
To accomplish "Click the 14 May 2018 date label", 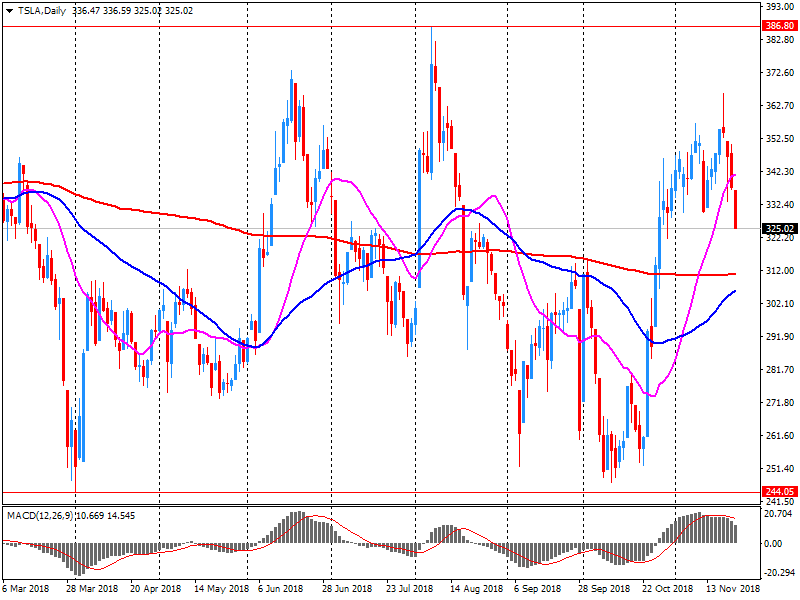I will click(x=221, y=588).
